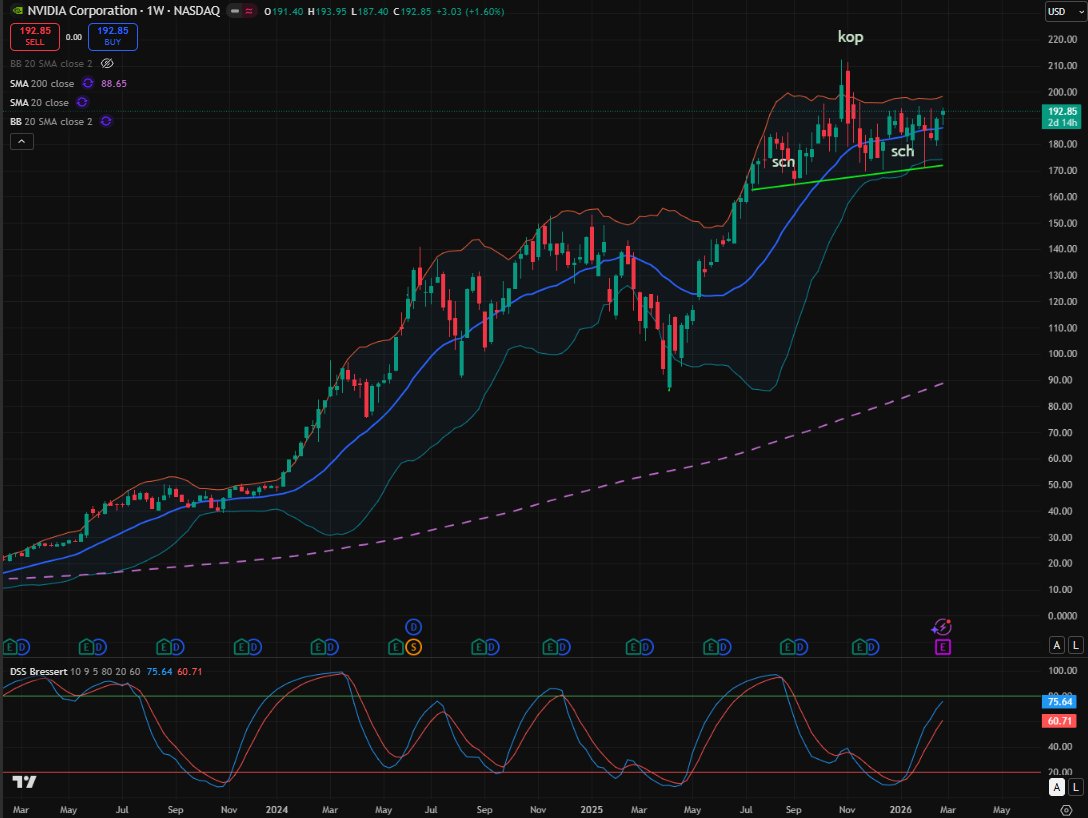Open the earnings E marker next to the S marker
Screen dimensions: 1088x818
tap(395, 647)
